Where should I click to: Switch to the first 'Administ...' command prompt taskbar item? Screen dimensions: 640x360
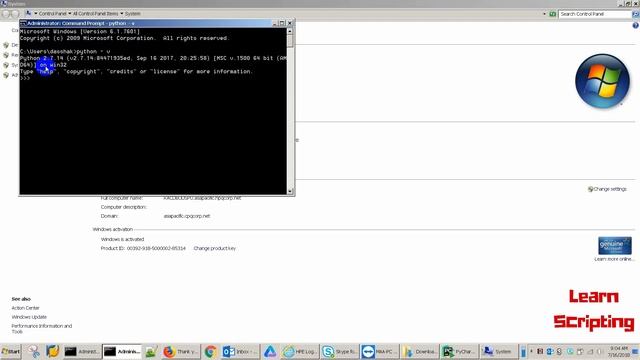click(x=82, y=351)
